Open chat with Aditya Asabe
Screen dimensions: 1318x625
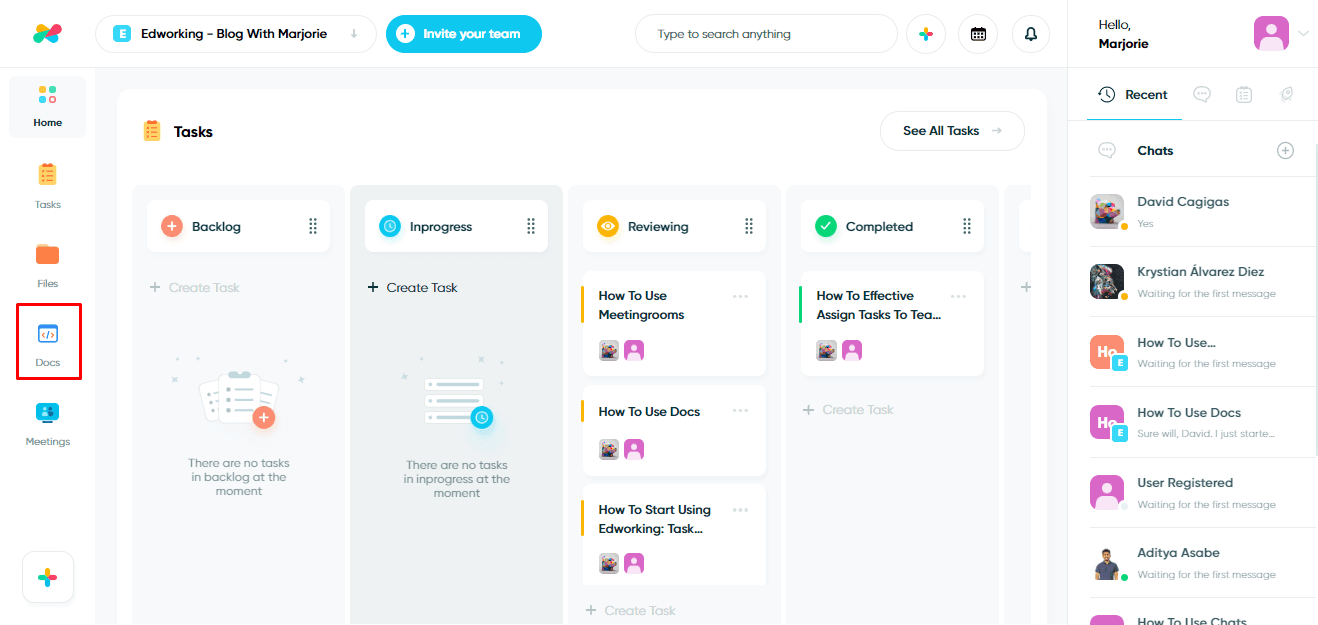[x=1200, y=563]
